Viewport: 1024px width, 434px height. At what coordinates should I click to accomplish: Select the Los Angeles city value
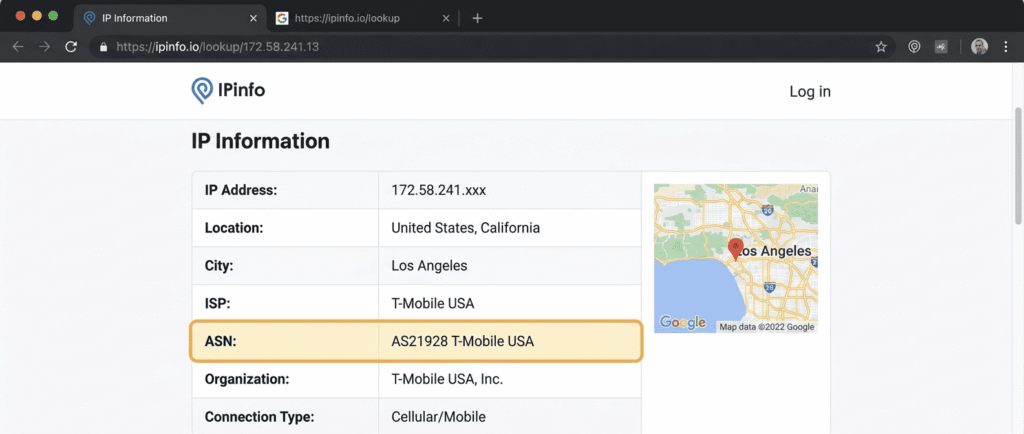click(x=429, y=266)
